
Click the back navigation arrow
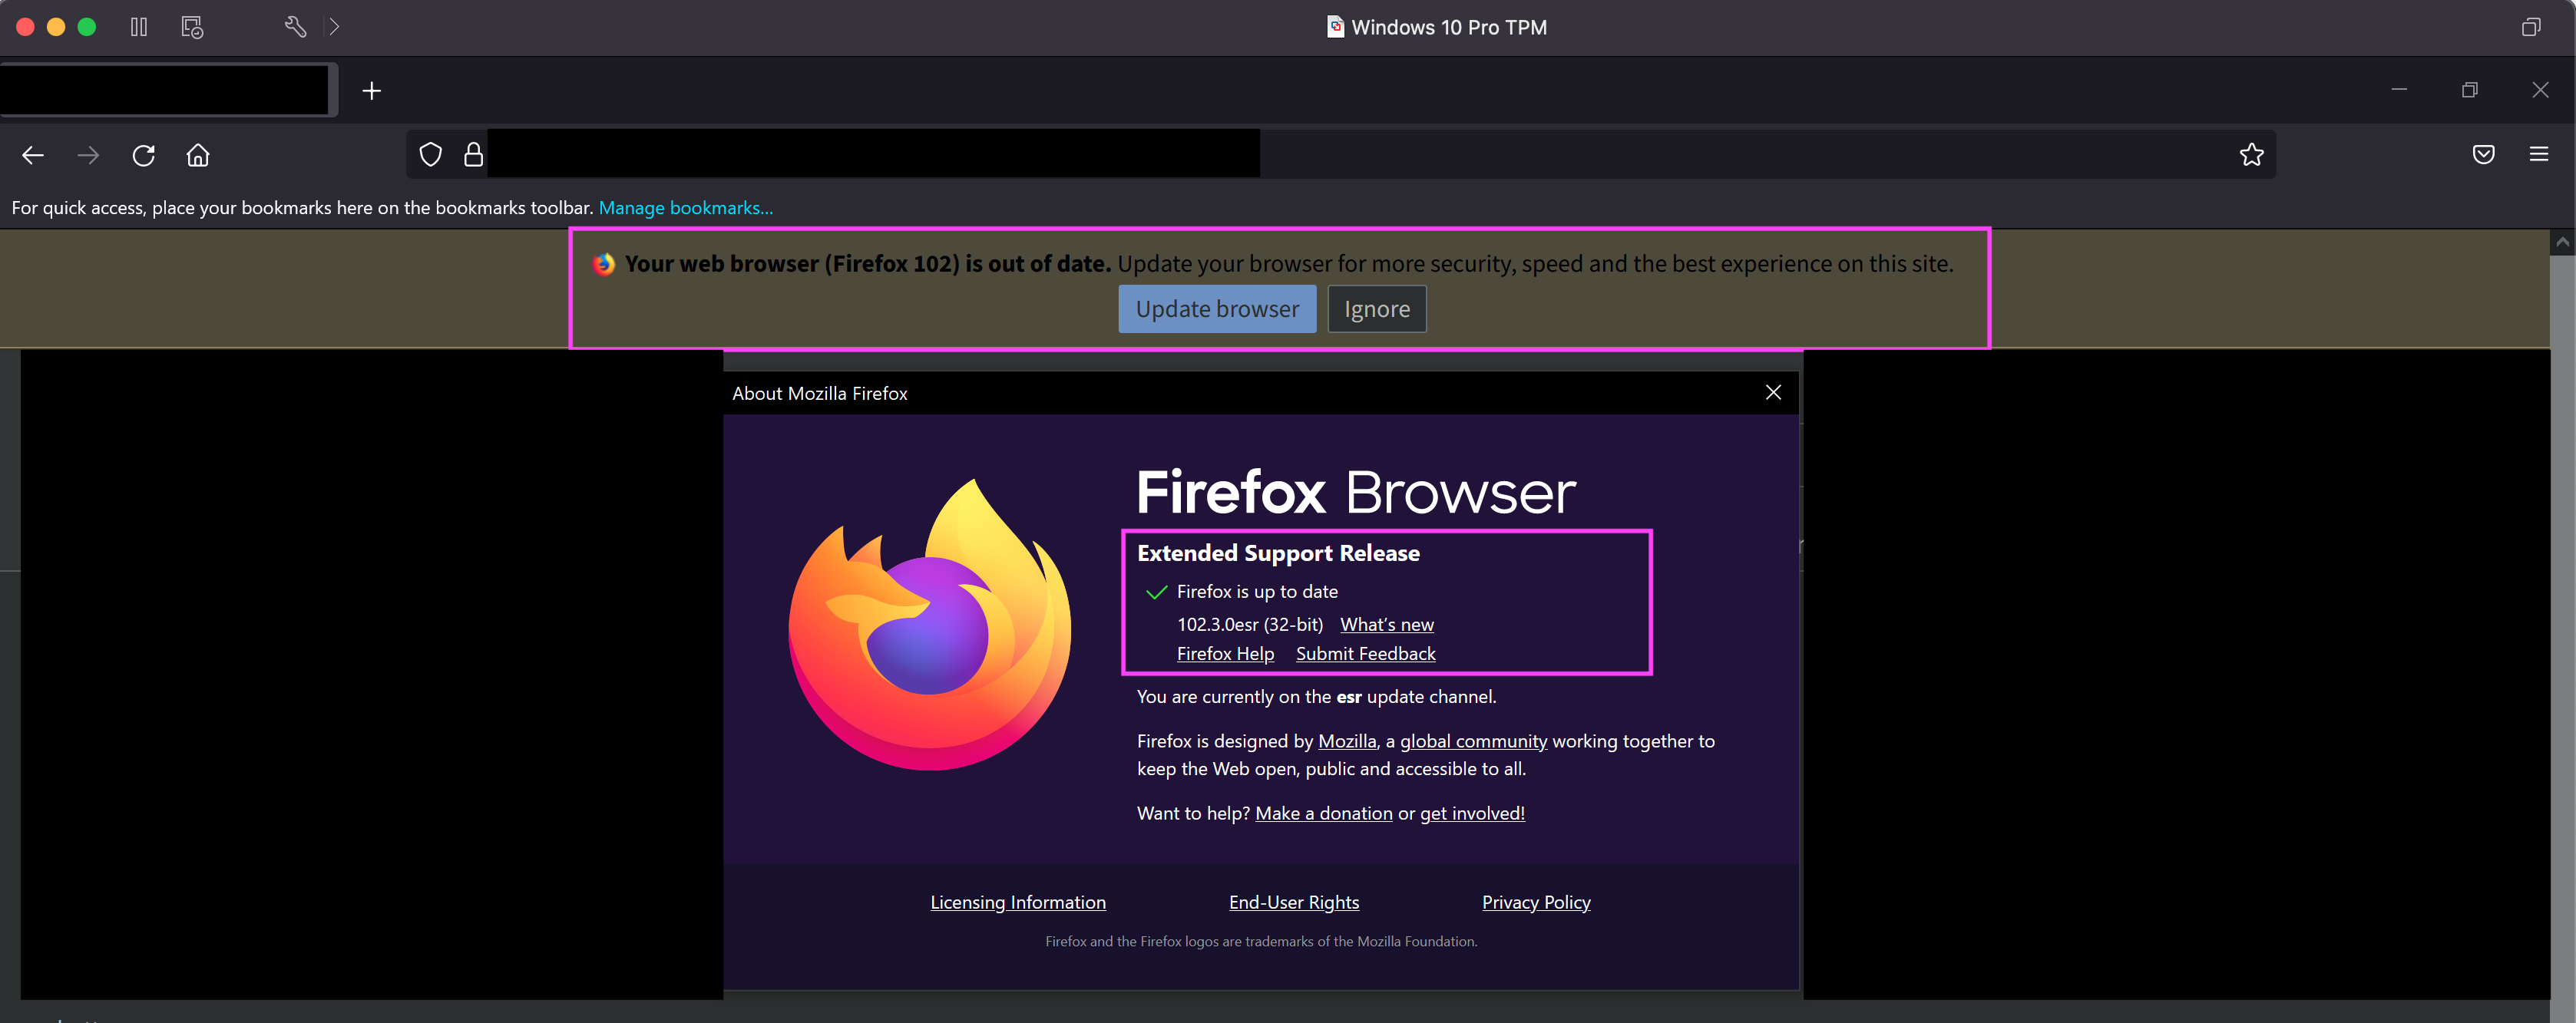(x=33, y=155)
